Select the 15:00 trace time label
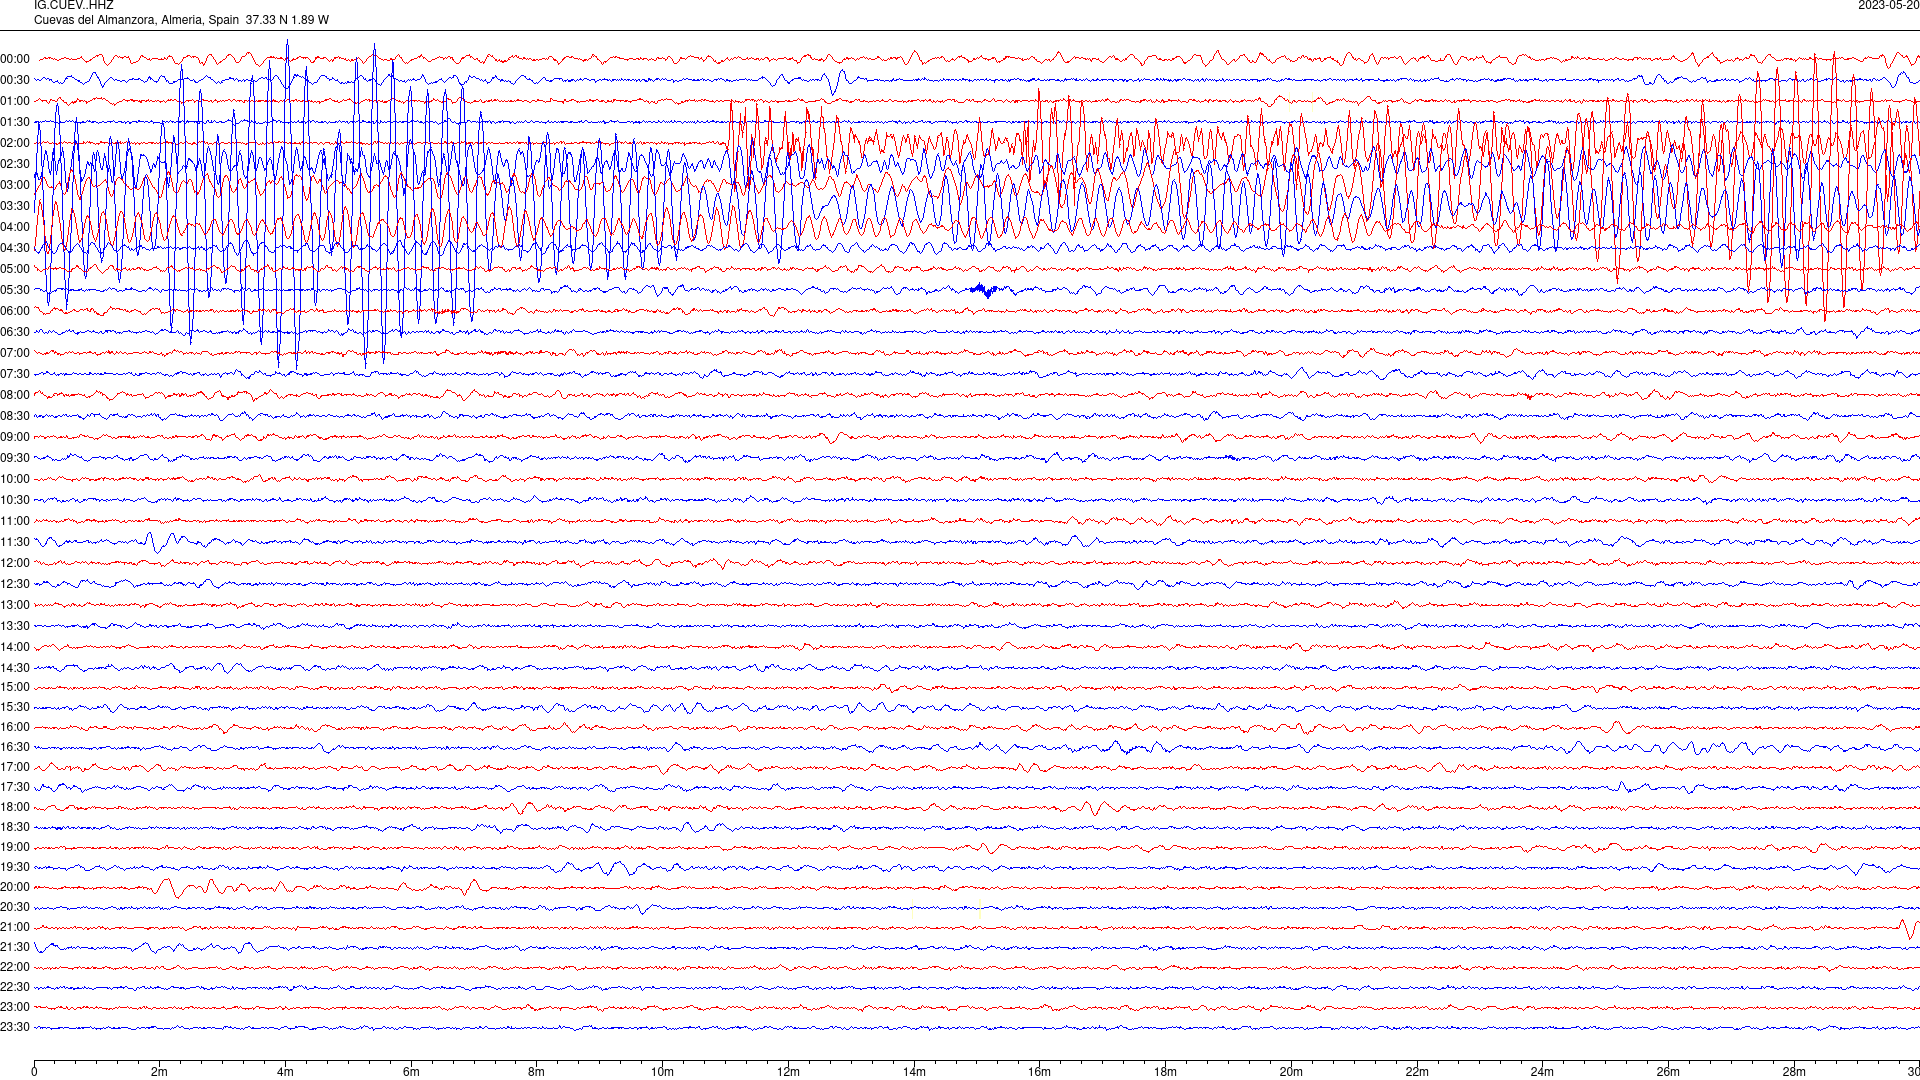The width and height of the screenshot is (1920, 1080). [15, 687]
